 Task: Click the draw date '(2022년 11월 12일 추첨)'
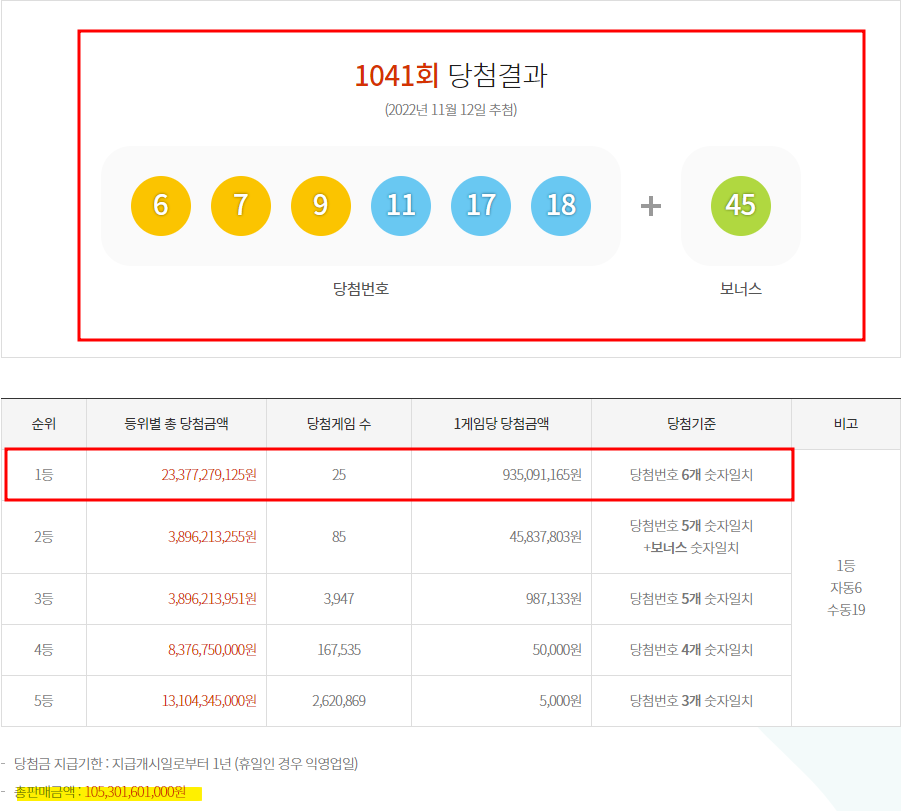coord(451,110)
